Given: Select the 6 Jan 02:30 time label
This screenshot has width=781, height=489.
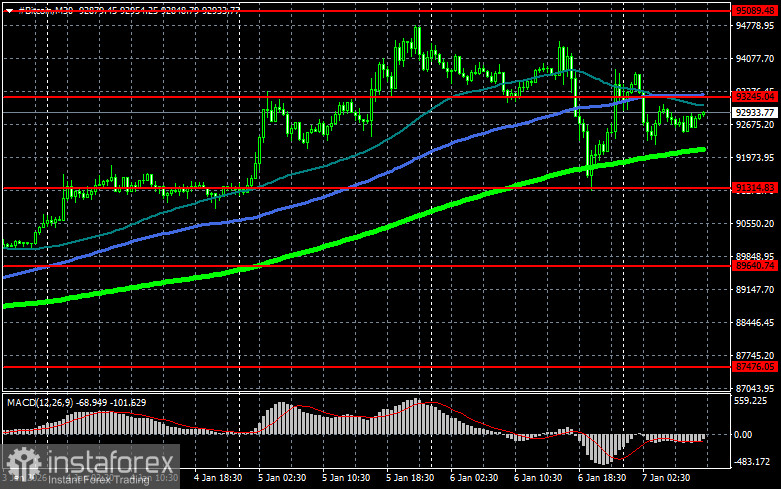Looking at the screenshot, I should point(474,478).
